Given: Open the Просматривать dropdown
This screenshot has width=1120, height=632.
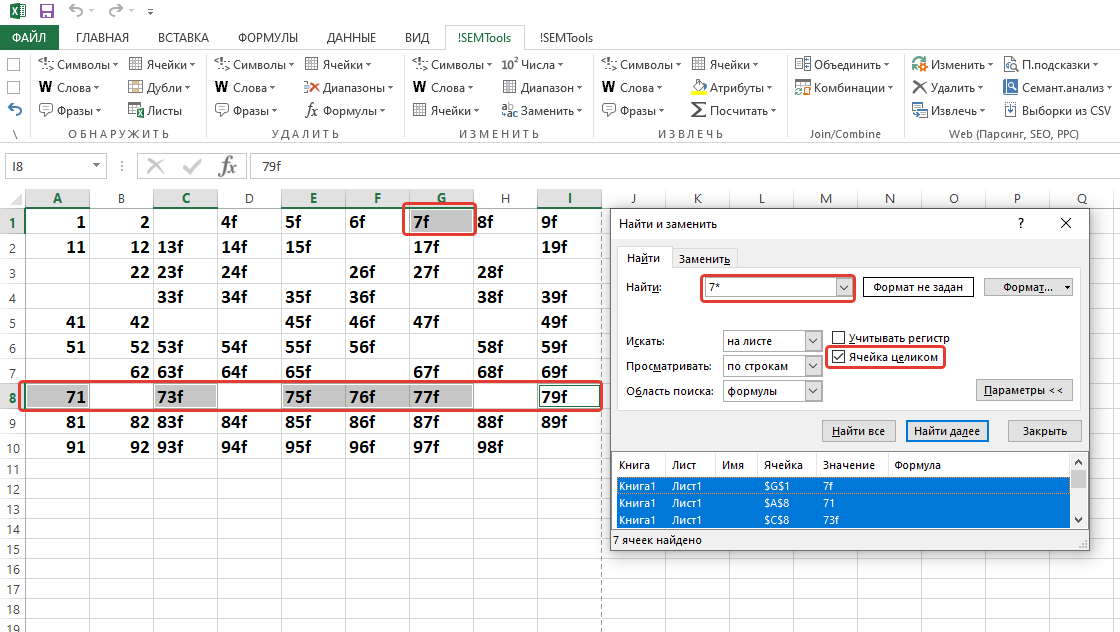Looking at the screenshot, I should click(x=813, y=366).
